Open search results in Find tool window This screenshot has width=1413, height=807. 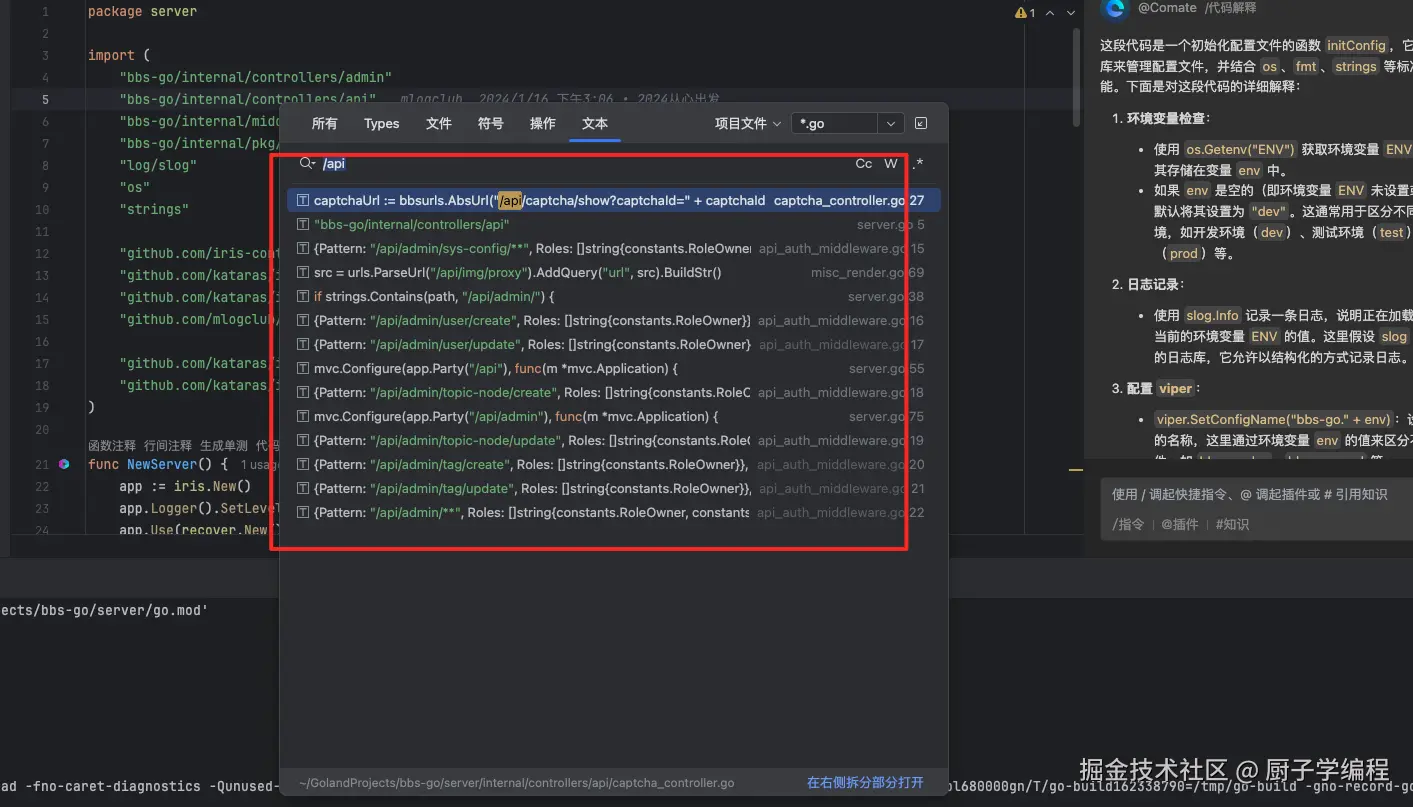tap(921, 123)
